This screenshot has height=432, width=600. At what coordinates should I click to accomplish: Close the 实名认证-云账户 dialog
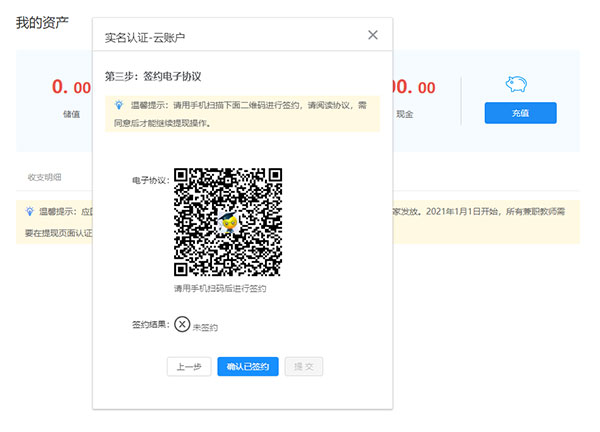(x=373, y=35)
